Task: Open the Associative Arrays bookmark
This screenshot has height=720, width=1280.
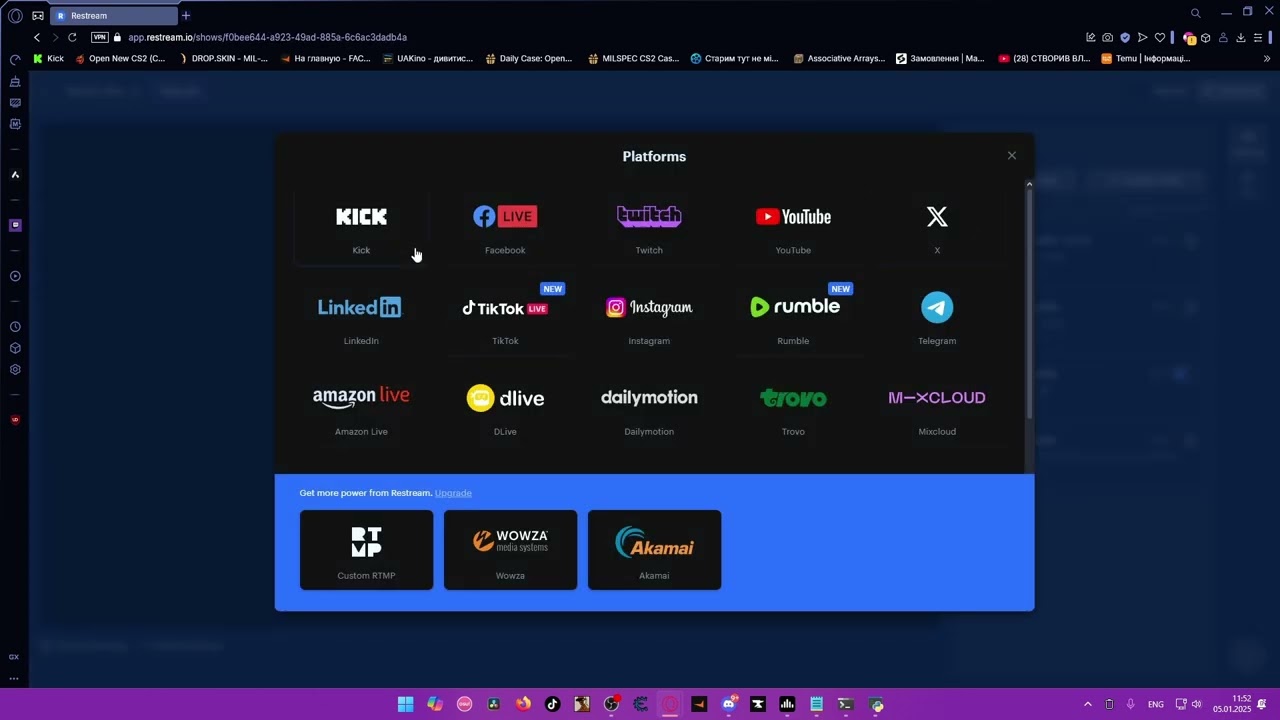Action: [x=839, y=59]
